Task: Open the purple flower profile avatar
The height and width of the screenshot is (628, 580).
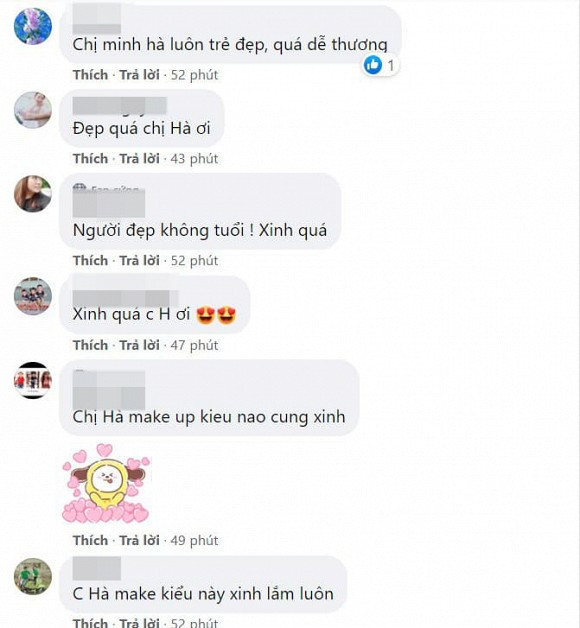Action: [x=33, y=26]
